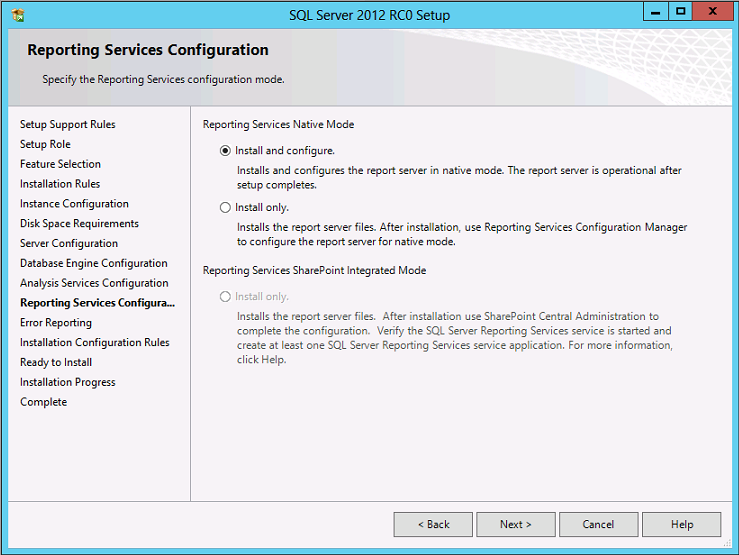Cancel the SQL Server setup

click(x=599, y=524)
